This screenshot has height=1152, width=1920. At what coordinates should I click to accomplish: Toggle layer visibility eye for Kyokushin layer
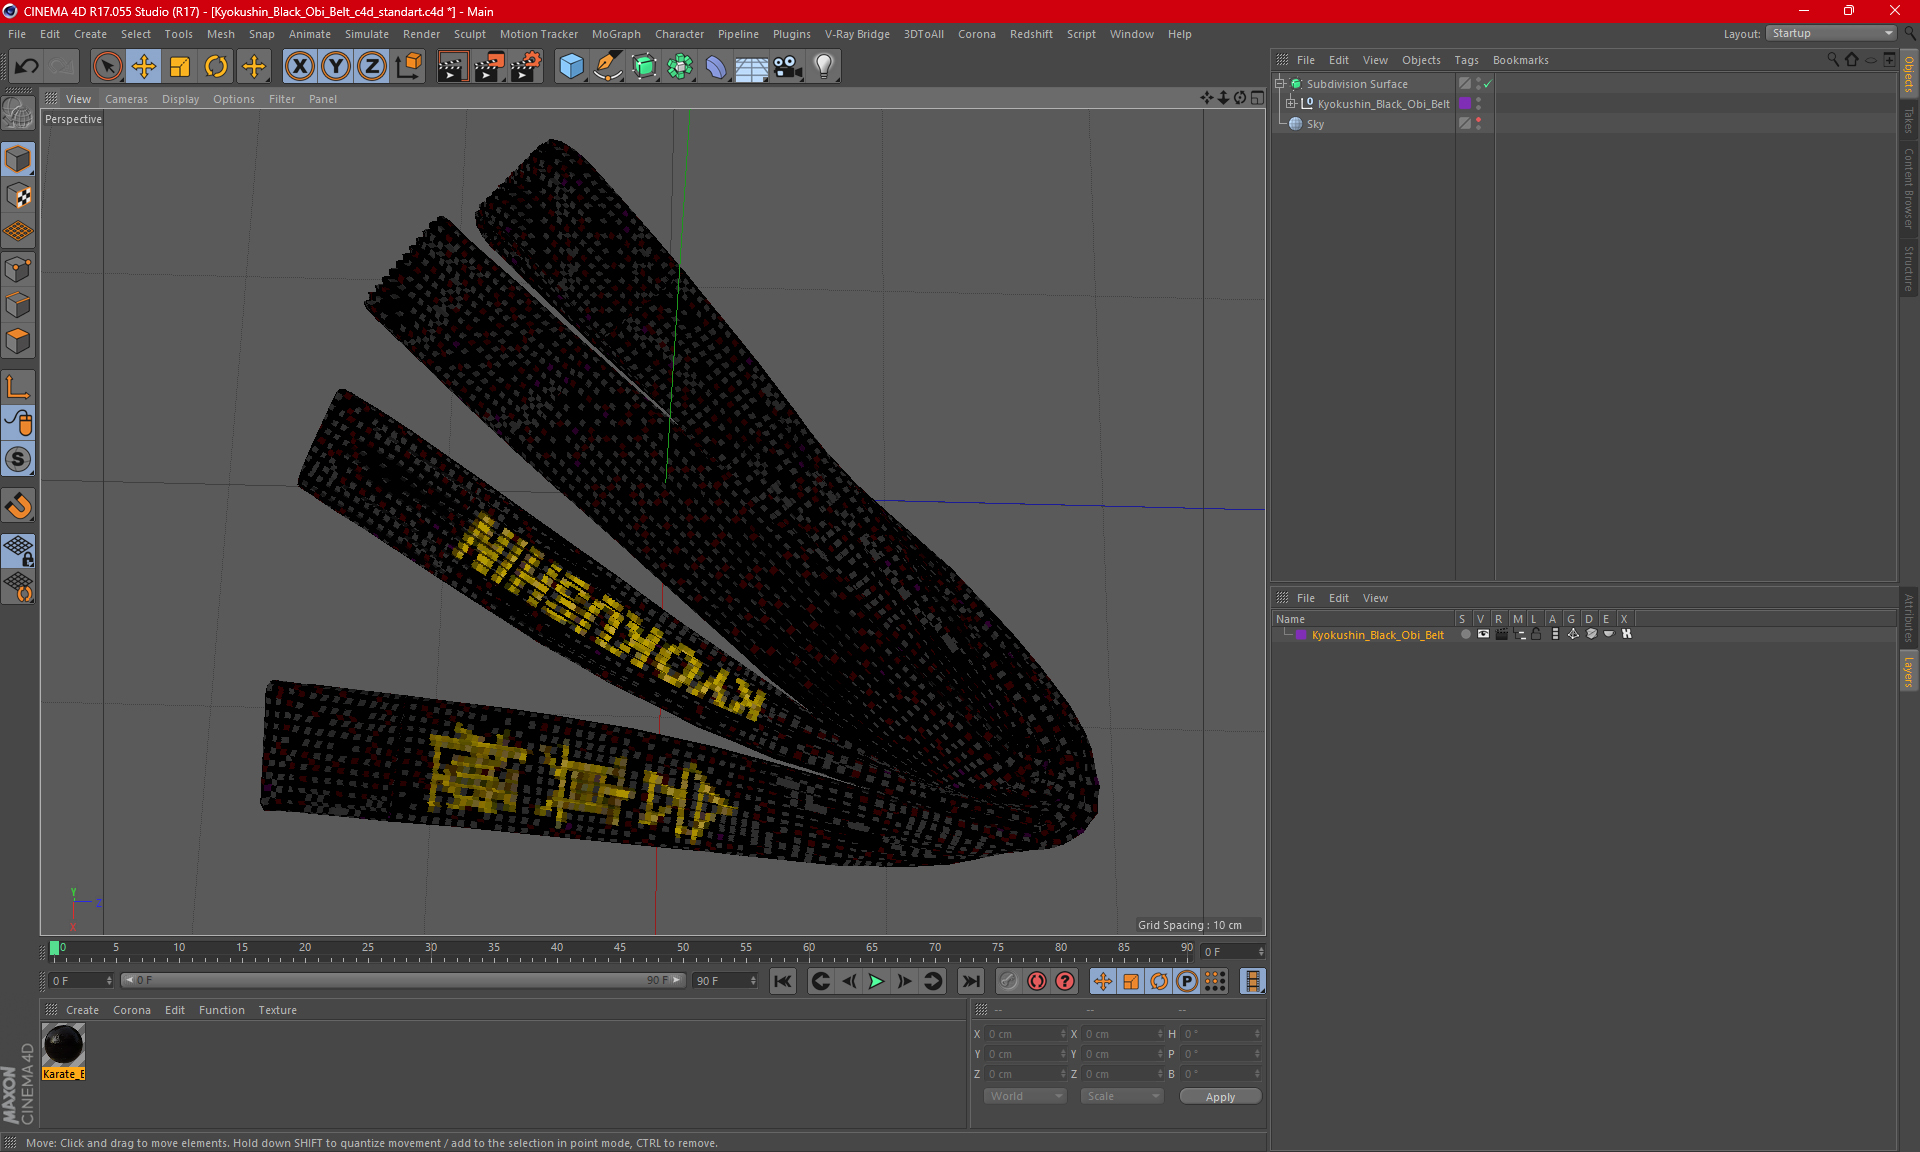point(1483,634)
